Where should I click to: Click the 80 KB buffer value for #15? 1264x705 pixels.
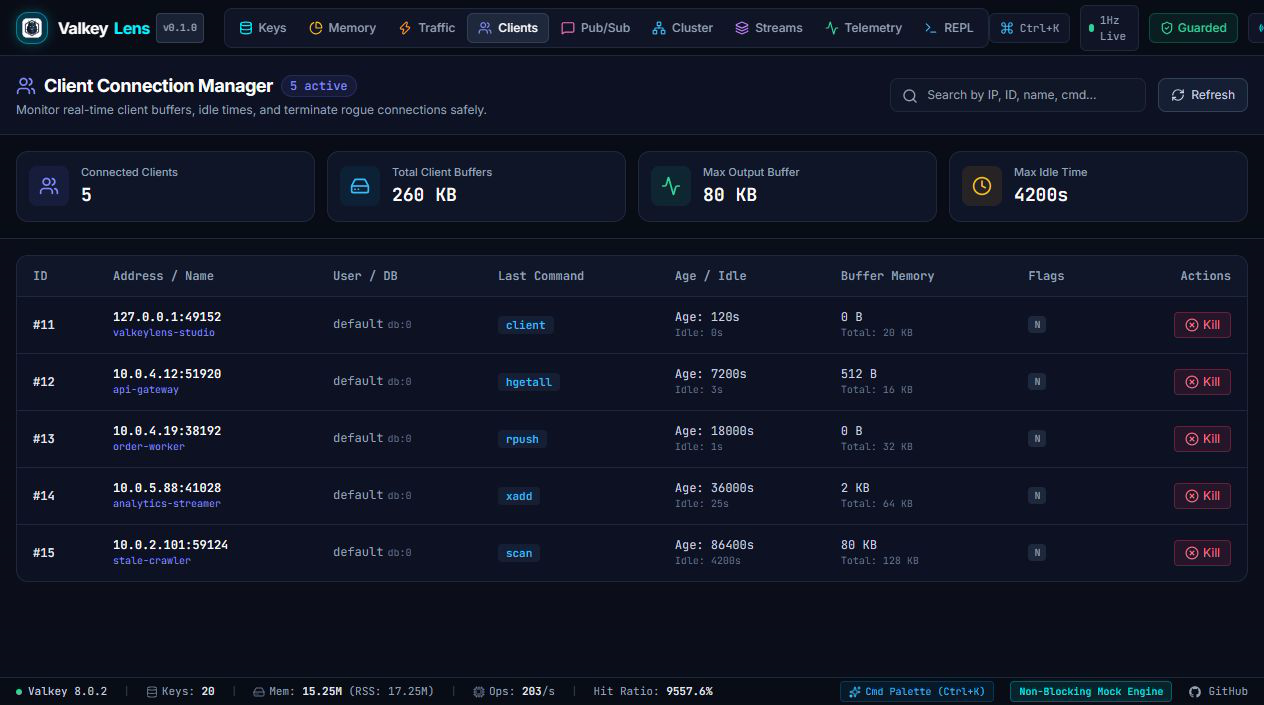pos(859,545)
